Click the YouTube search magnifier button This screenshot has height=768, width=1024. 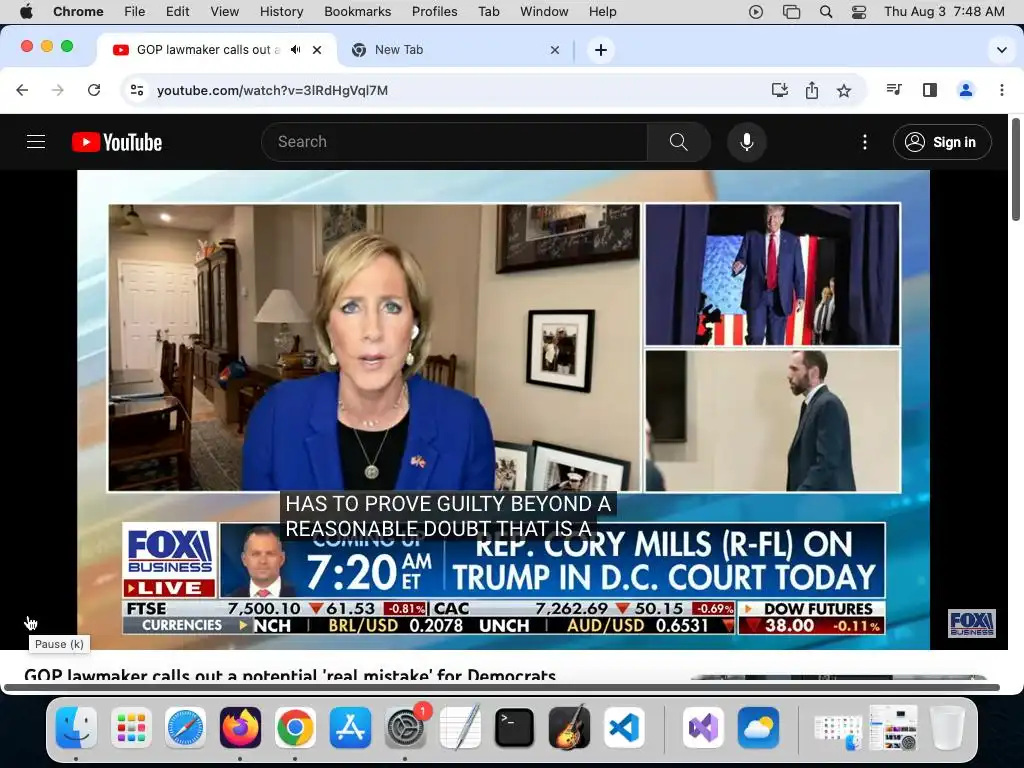[x=679, y=142]
